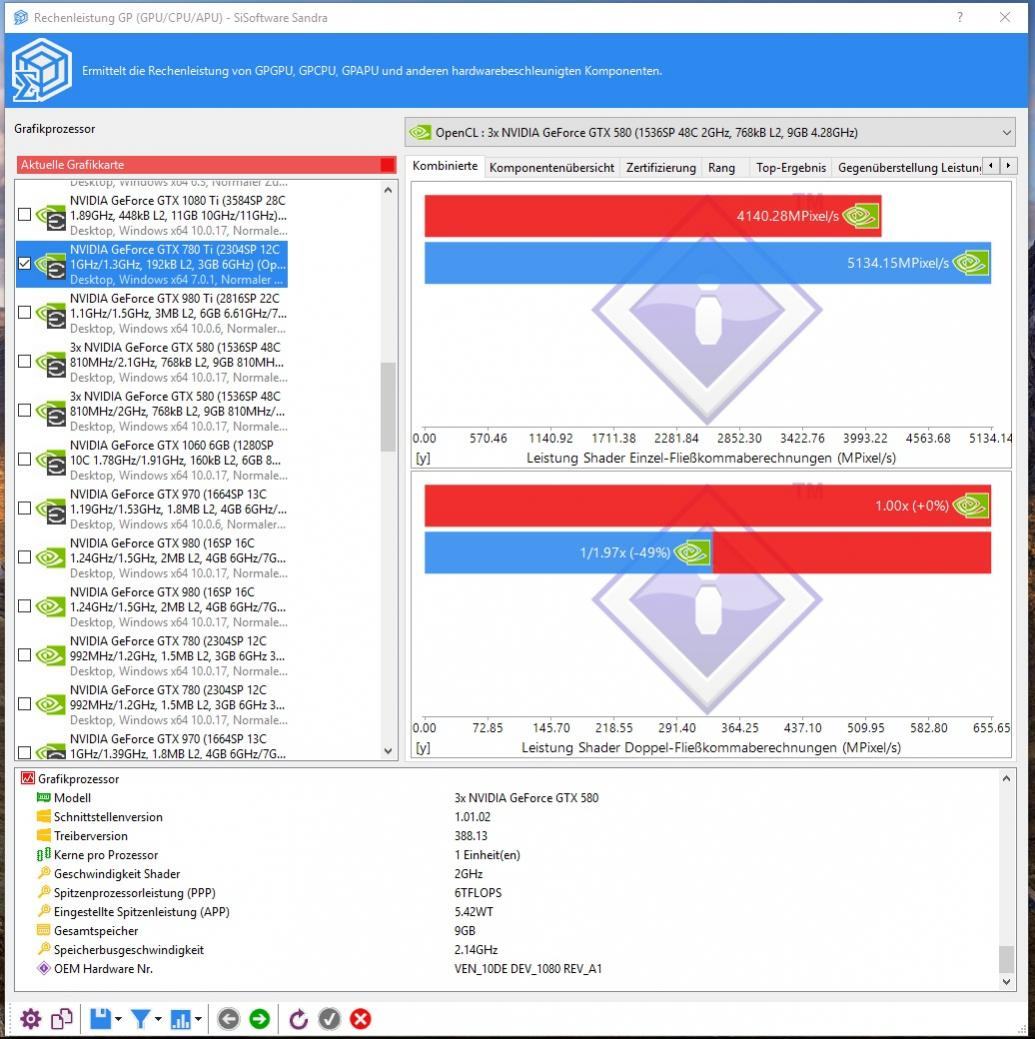Go back with the grey arrow button

coord(229,1018)
